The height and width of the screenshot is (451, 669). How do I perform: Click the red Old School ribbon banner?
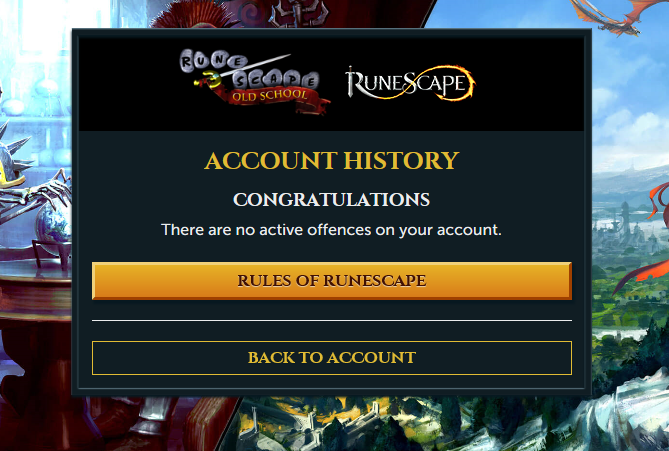pos(273,99)
